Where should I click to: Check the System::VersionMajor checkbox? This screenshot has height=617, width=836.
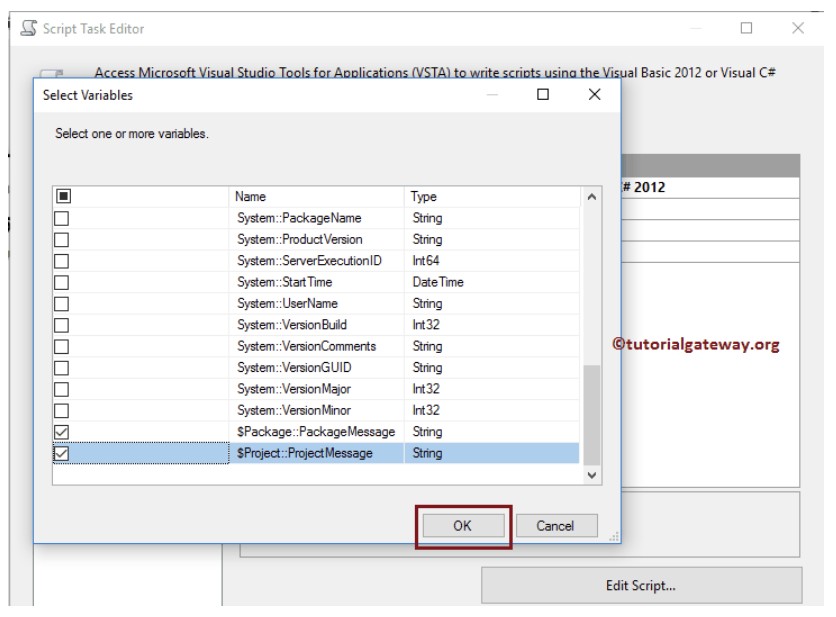(61, 389)
